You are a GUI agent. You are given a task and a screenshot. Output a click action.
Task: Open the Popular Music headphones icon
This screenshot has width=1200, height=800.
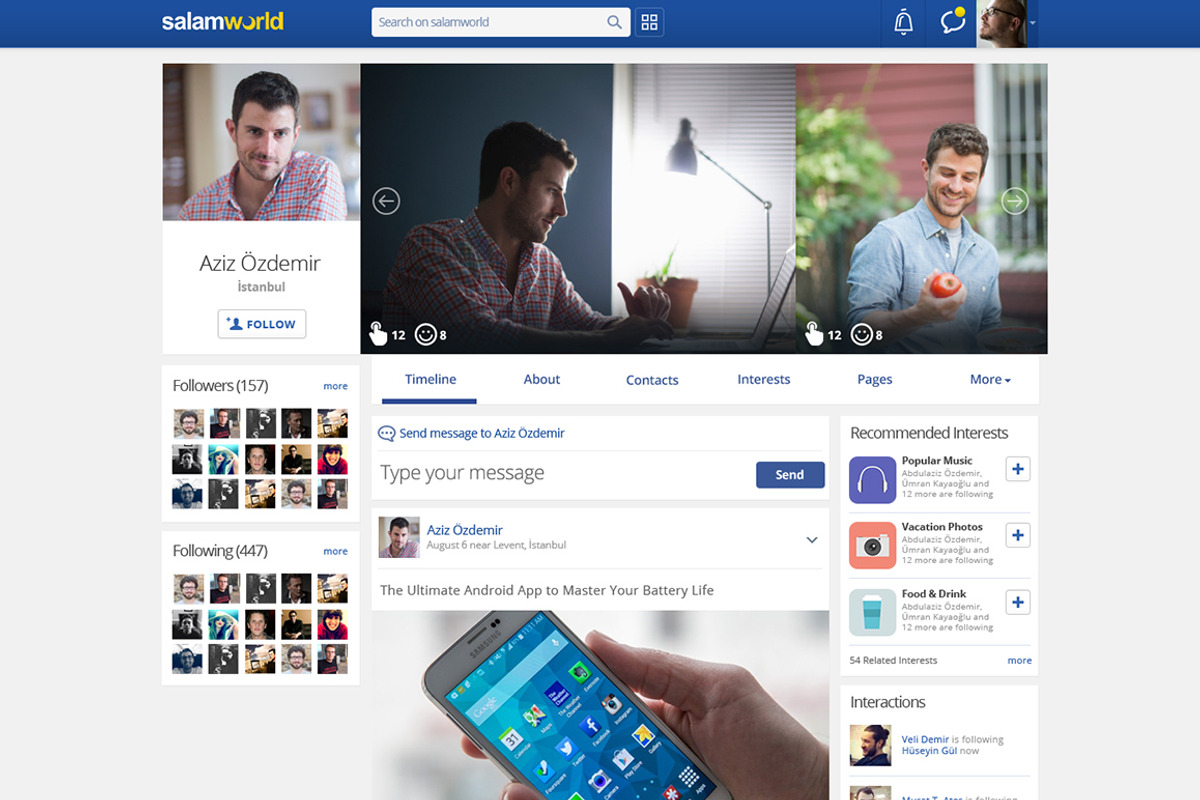pos(872,480)
